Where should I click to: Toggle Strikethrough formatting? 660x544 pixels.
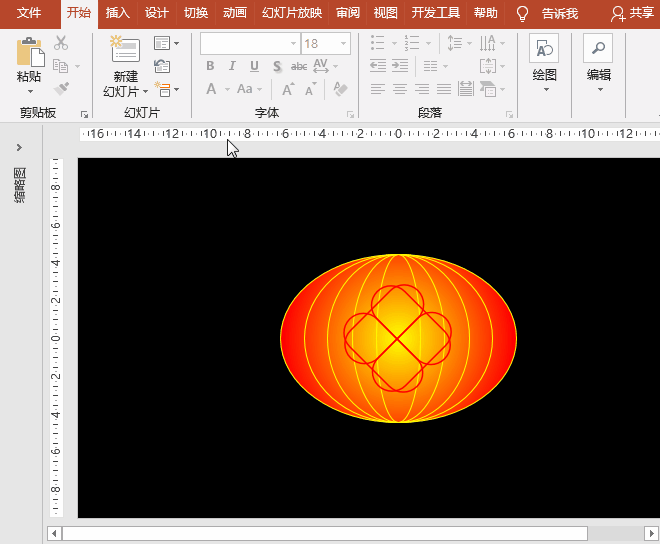point(299,66)
